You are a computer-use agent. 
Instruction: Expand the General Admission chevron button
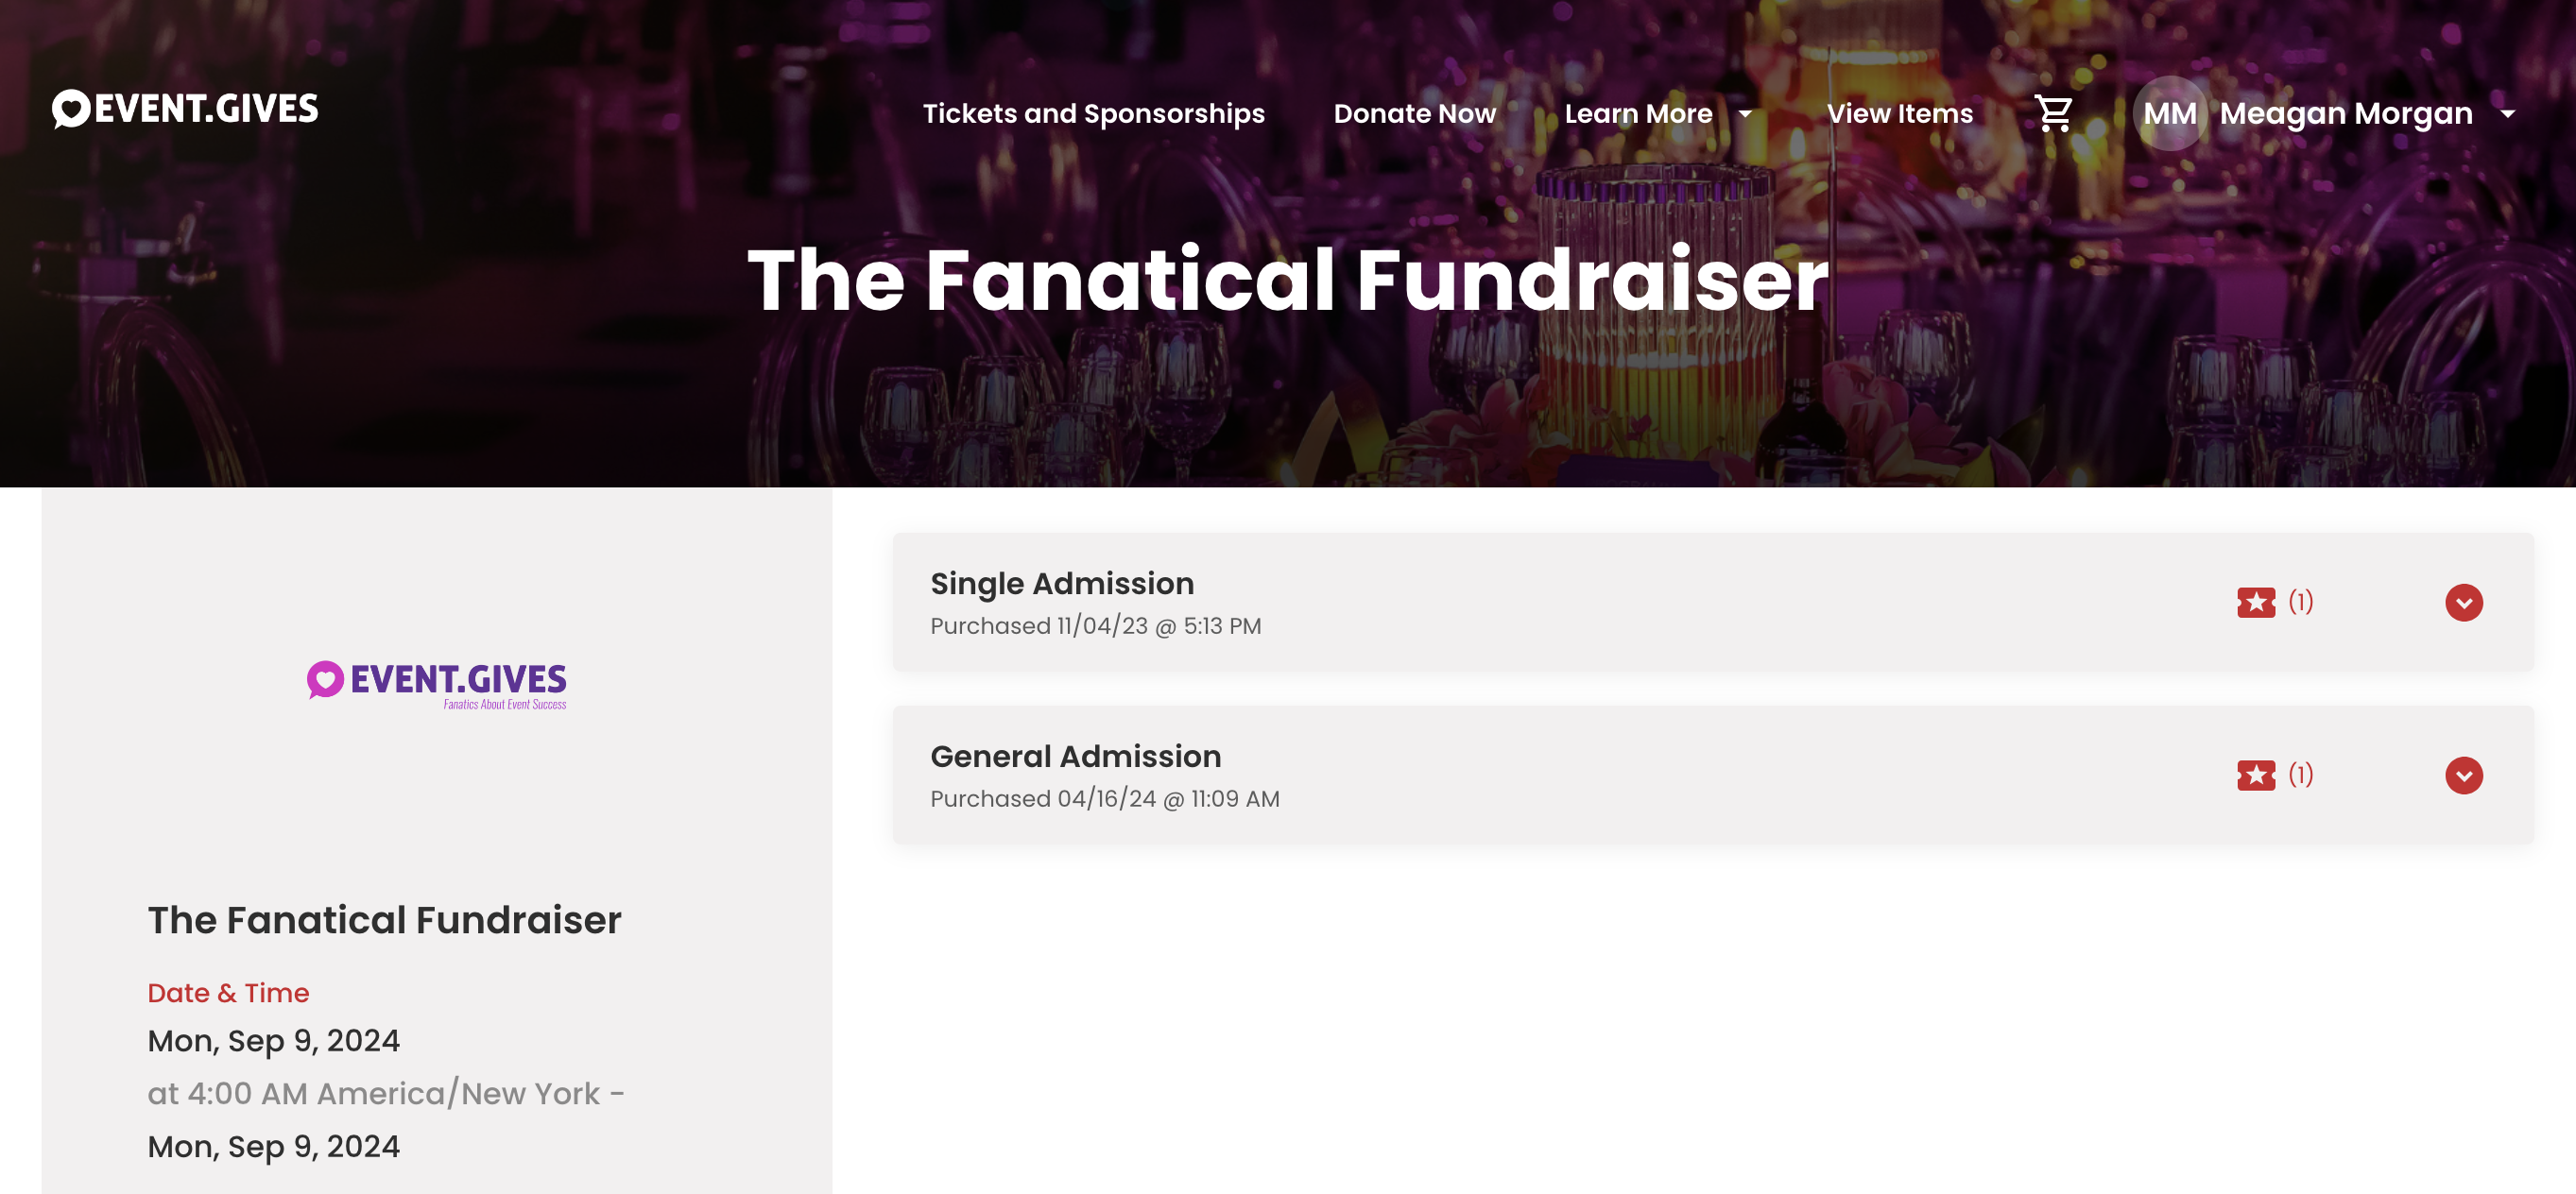[2463, 775]
